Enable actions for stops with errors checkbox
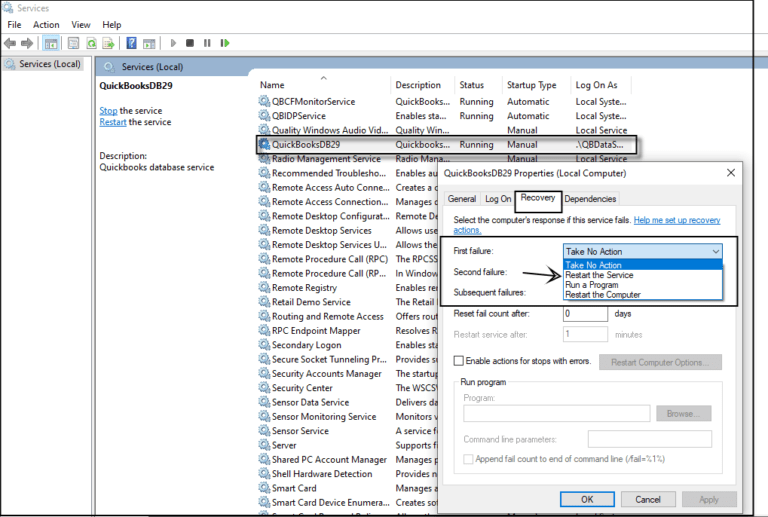The image size is (768, 517). [458, 361]
